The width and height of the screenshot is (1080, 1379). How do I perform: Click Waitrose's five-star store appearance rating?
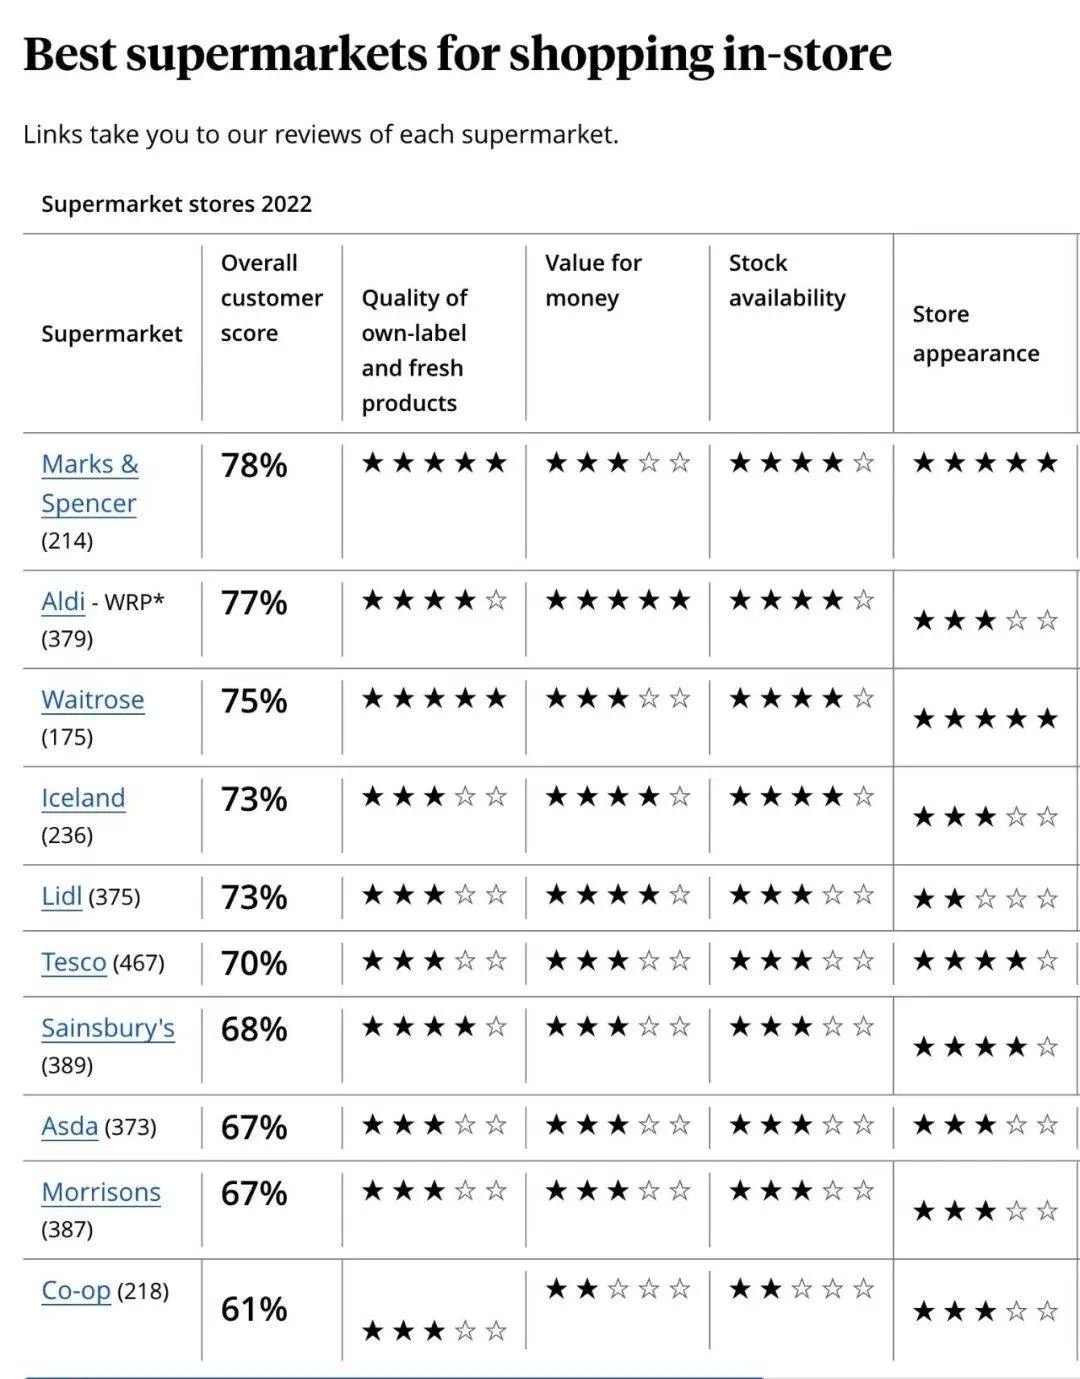click(x=985, y=718)
